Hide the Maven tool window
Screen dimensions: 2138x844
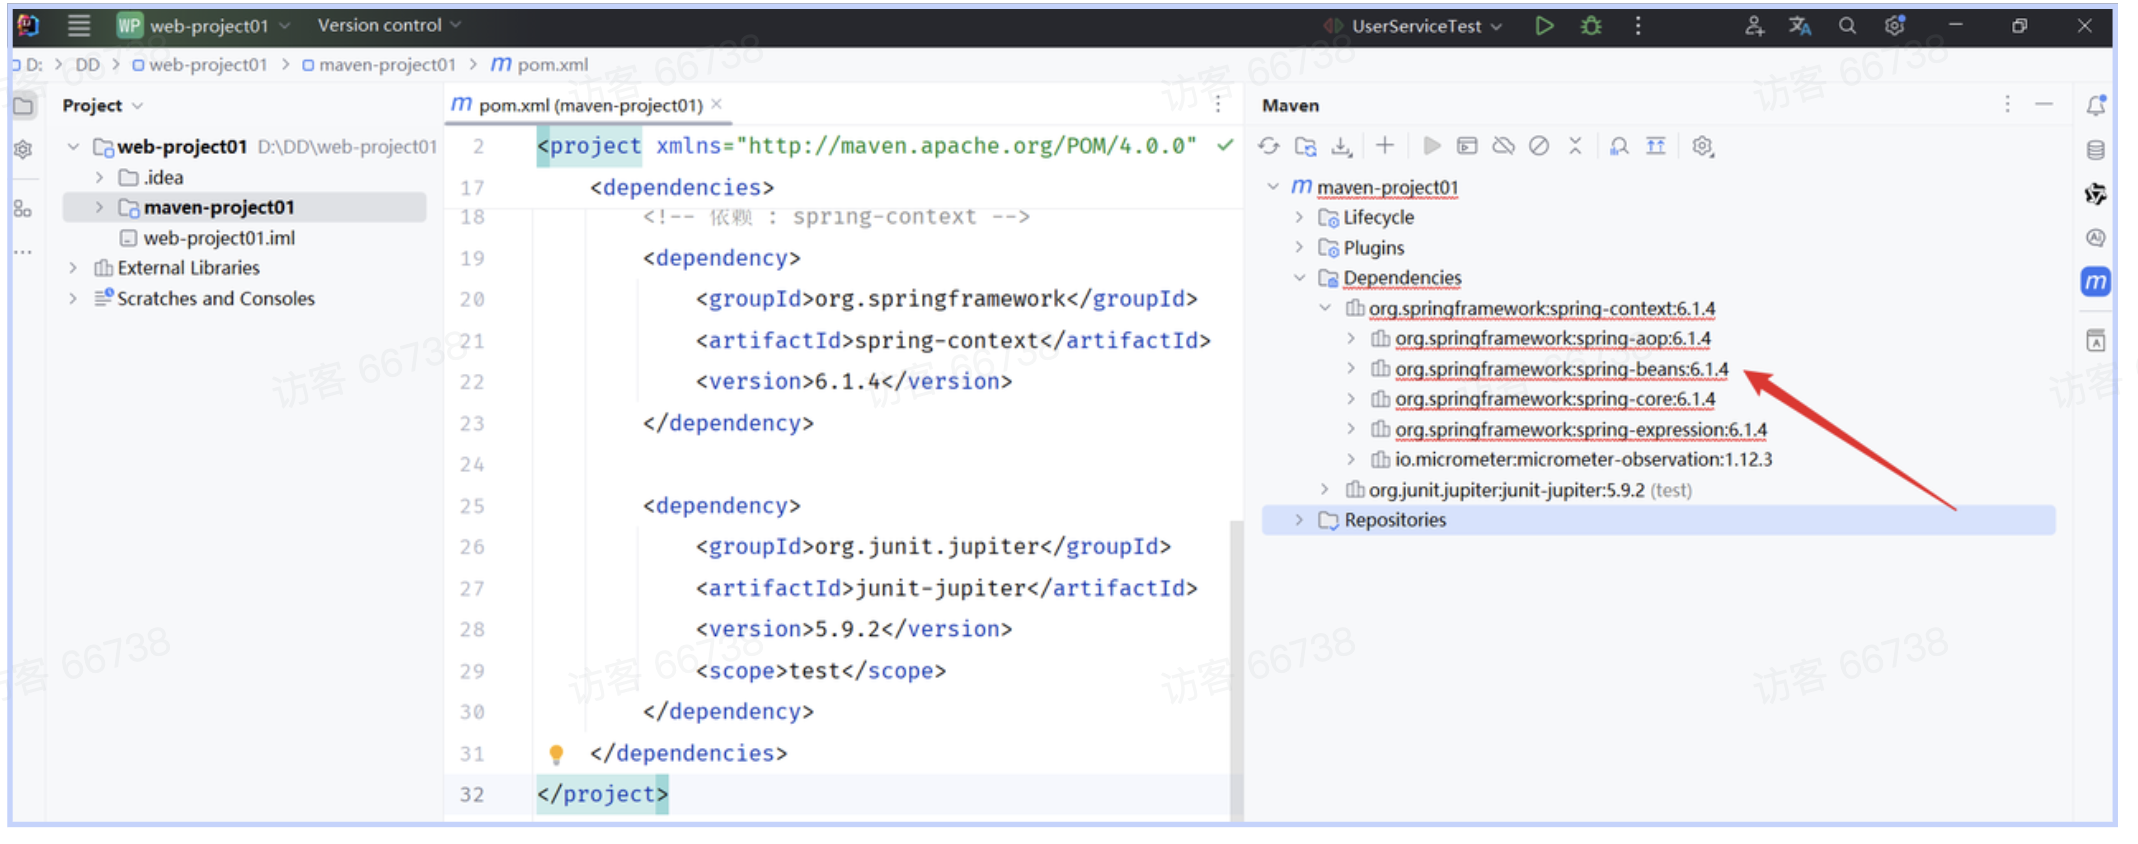(x=2044, y=104)
